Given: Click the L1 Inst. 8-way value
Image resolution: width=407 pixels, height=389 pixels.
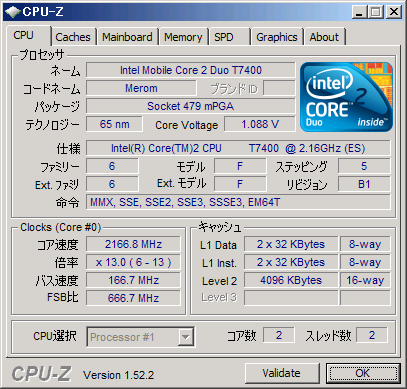Looking at the screenshot, I should coord(365,262).
